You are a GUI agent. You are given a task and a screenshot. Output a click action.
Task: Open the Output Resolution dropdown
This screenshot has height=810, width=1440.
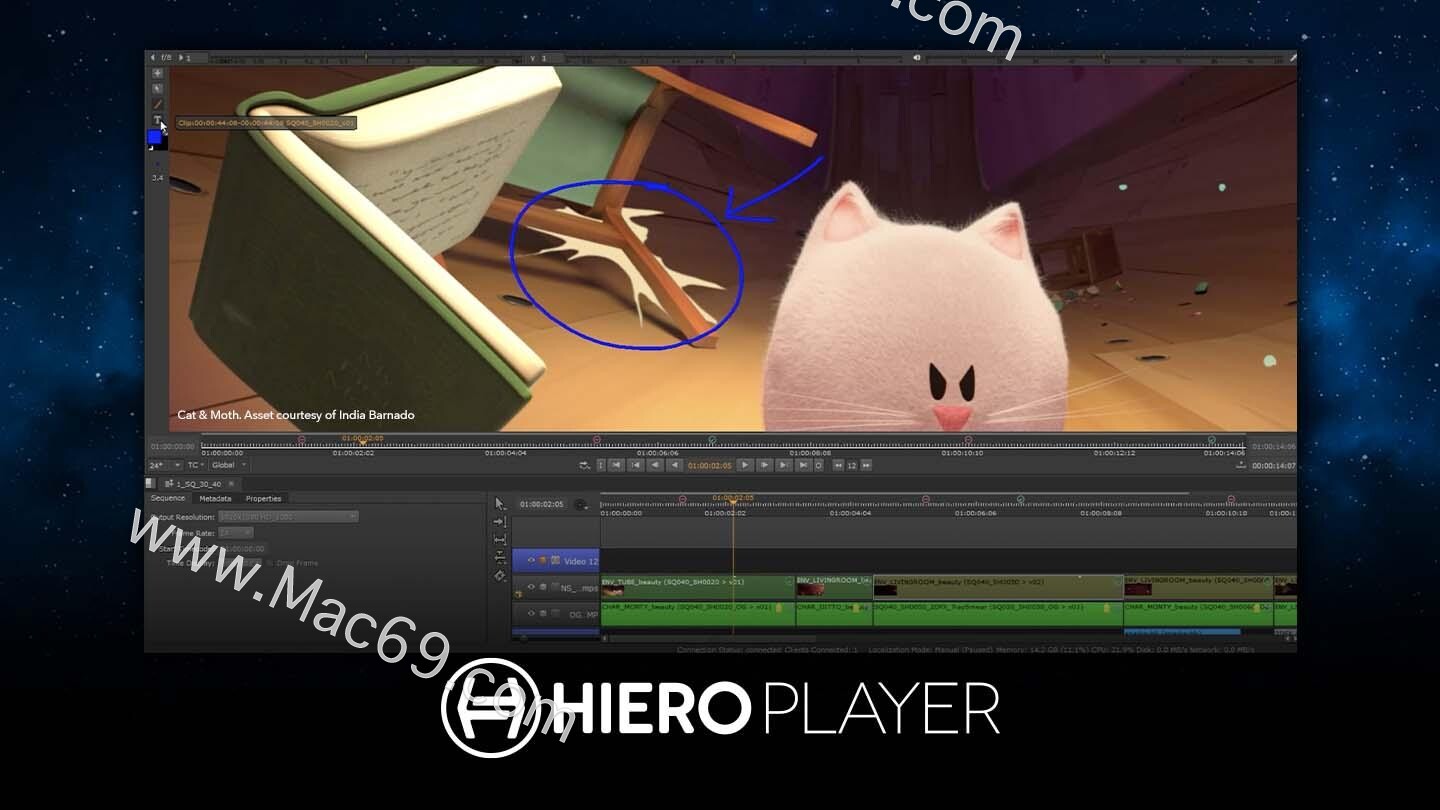(x=287, y=516)
